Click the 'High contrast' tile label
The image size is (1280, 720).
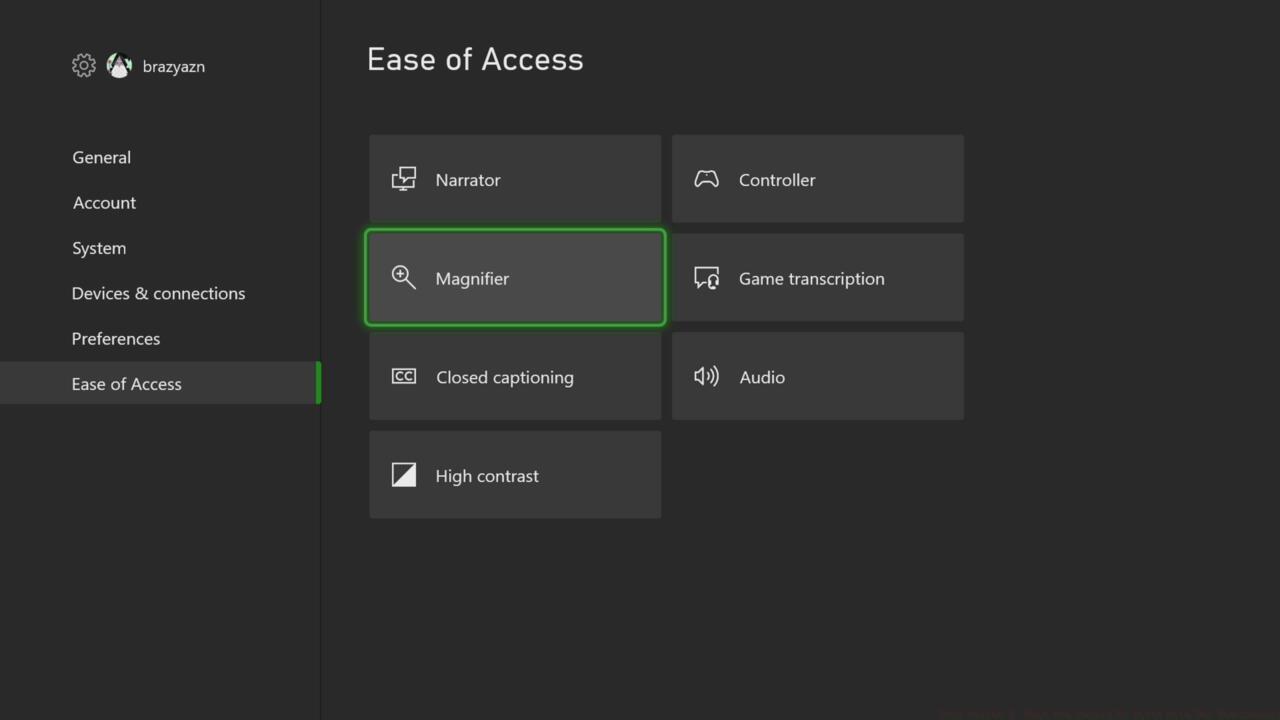tap(487, 476)
